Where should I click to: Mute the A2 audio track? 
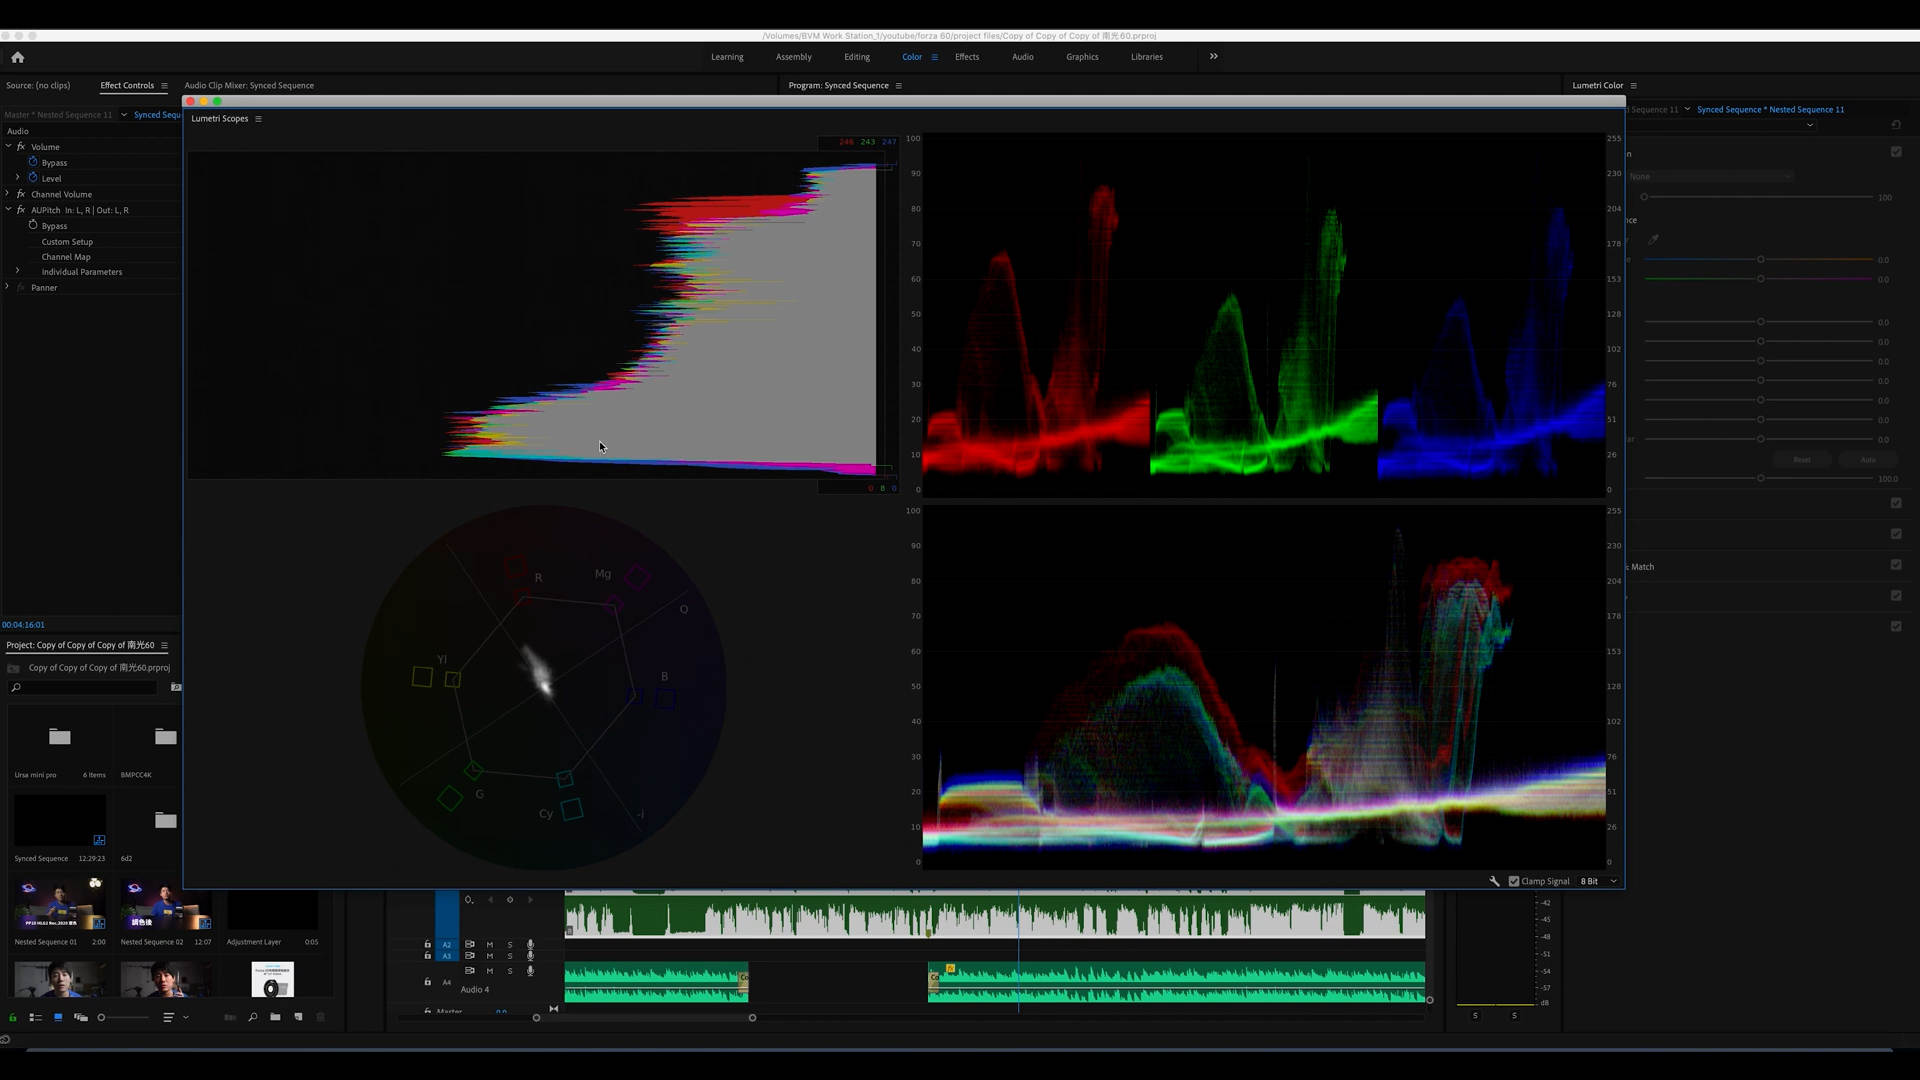(x=490, y=944)
